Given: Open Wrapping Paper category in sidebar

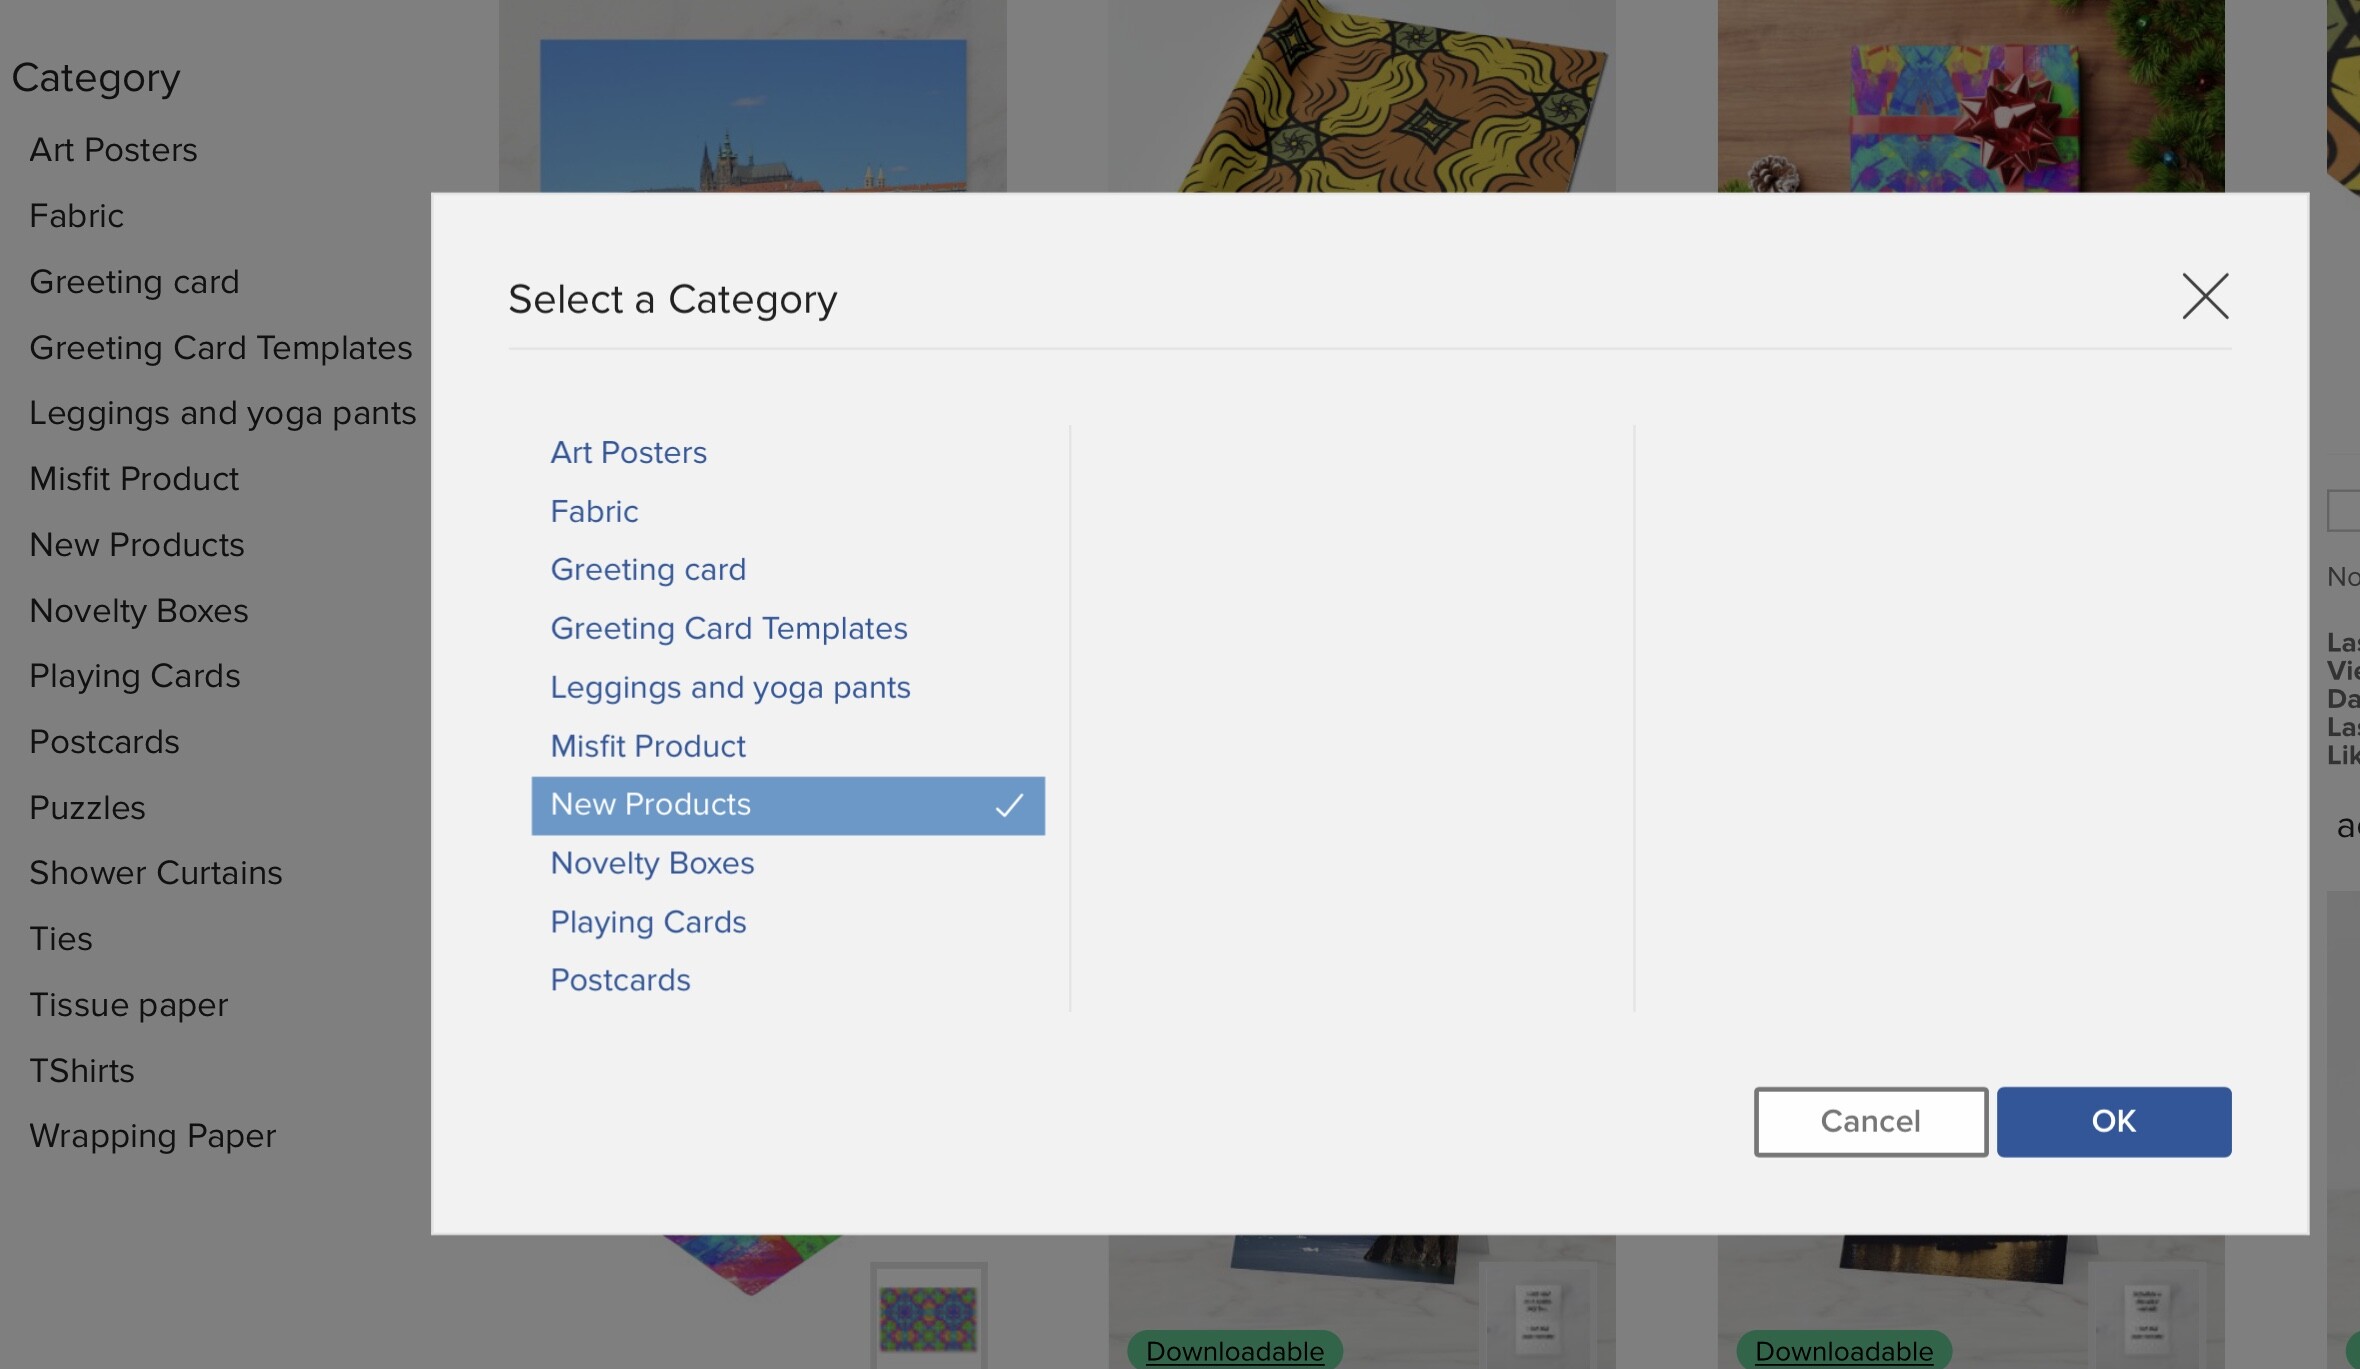Looking at the screenshot, I should pos(152,1136).
